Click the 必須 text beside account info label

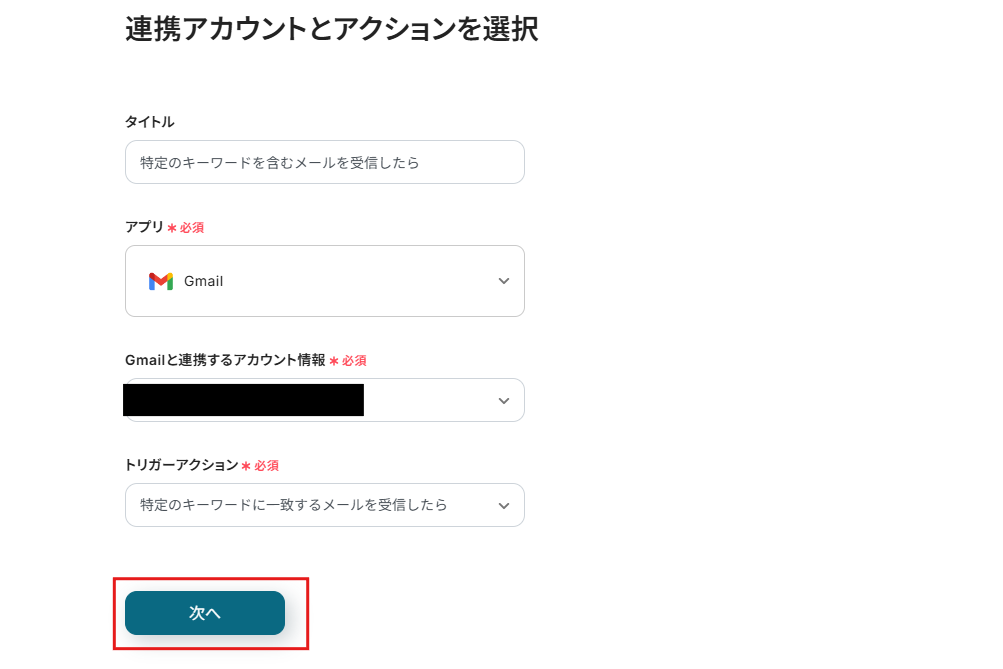coord(354,361)
